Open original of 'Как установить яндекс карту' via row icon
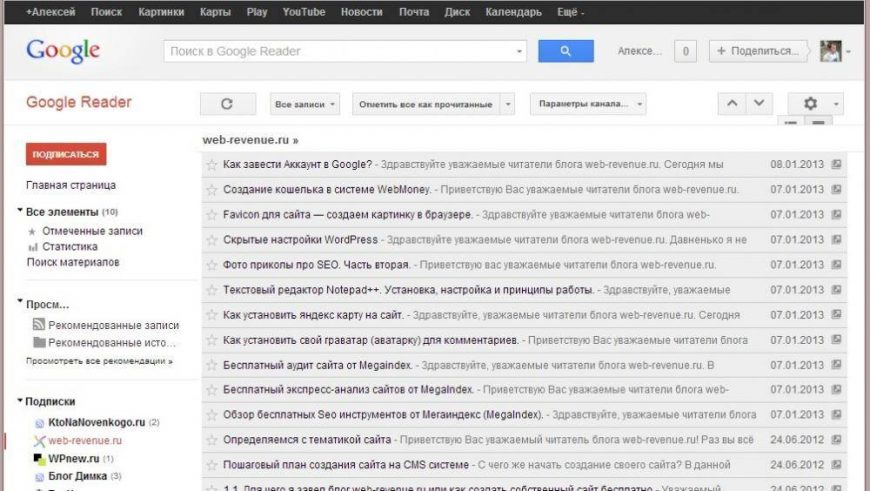 pyautogui.click(x=836, y=315)
